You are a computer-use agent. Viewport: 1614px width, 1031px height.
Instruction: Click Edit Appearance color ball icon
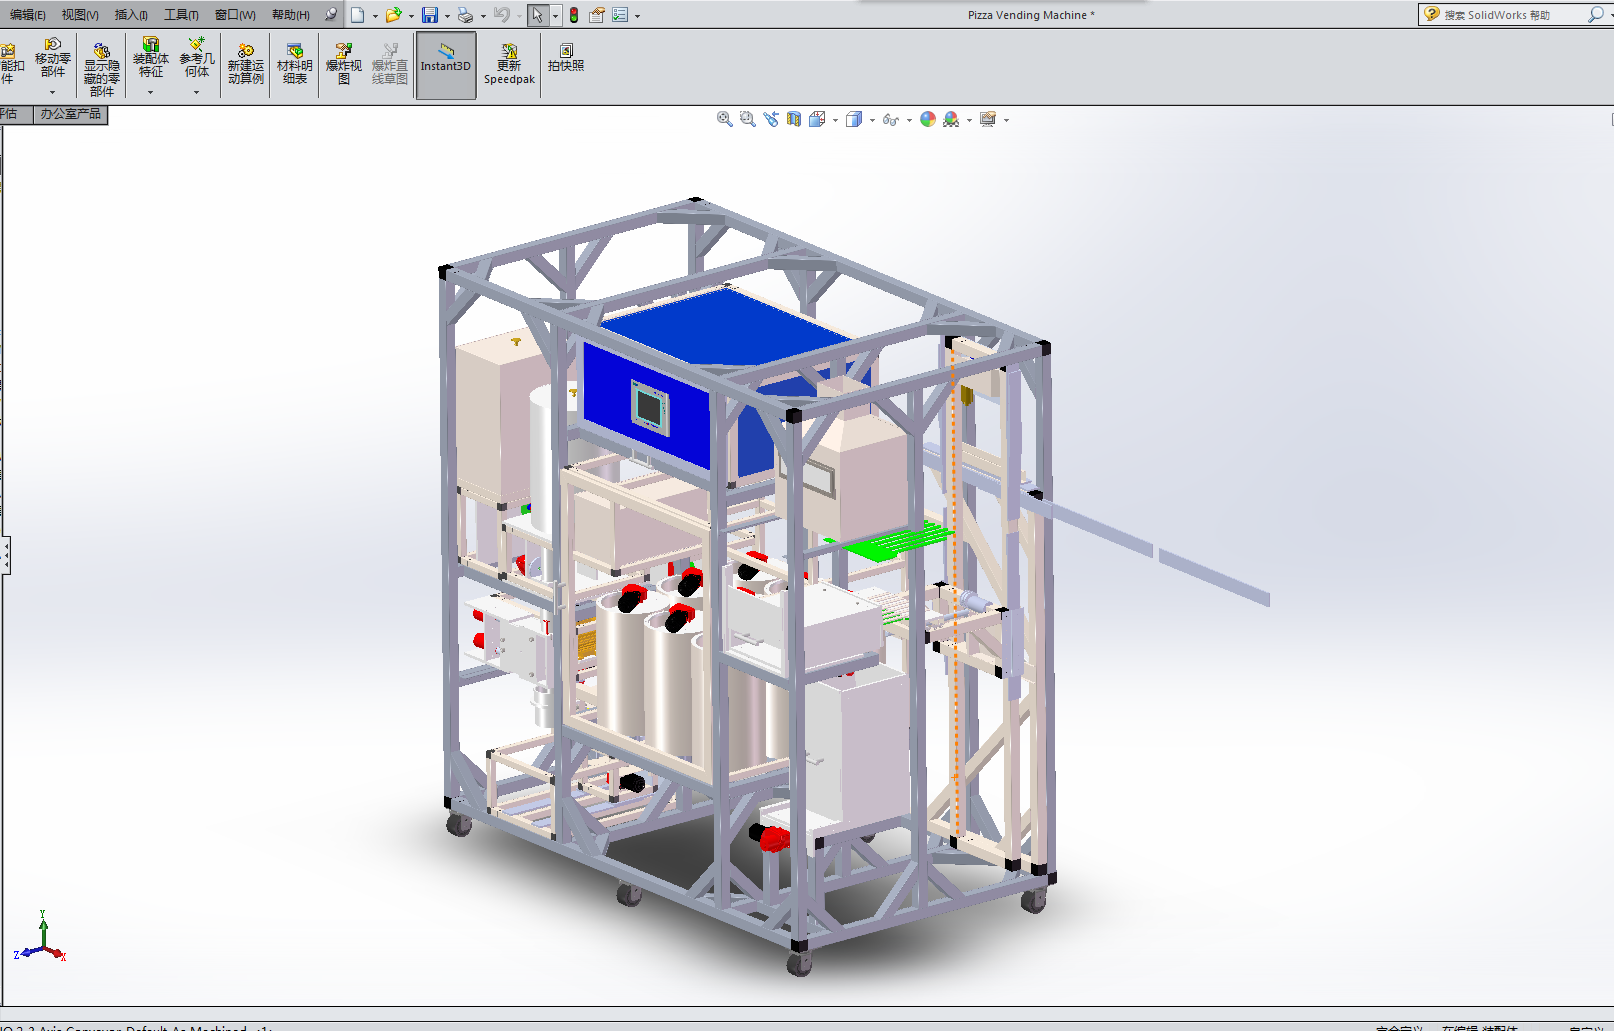coord(928,119)
